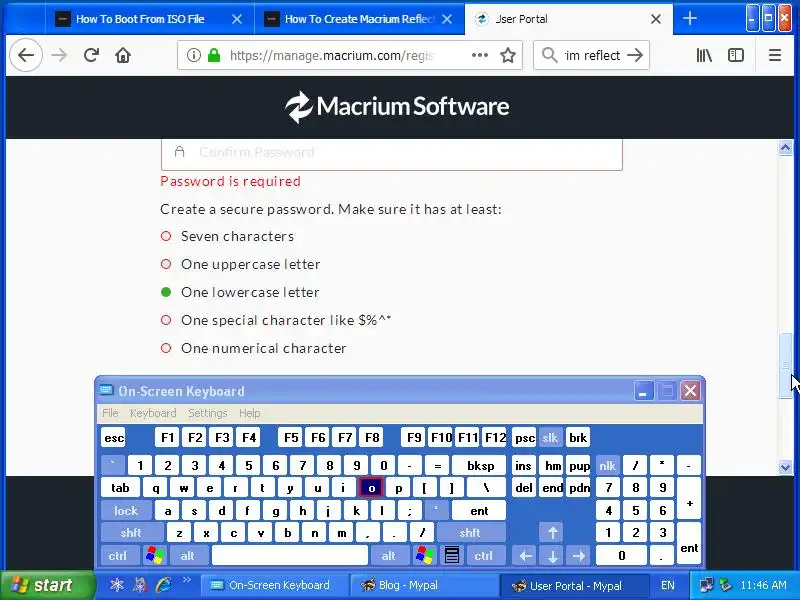Click the search magnifier icon

[x=549, y=55]
